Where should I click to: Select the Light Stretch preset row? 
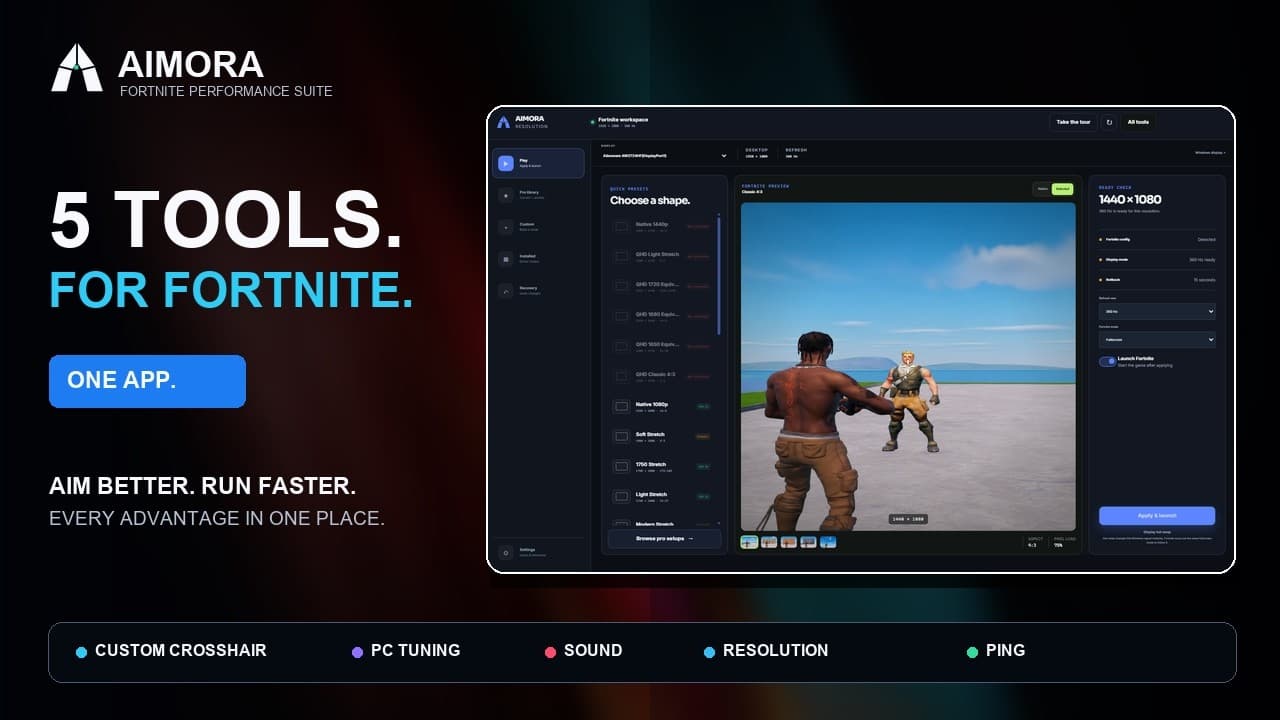(x=661, y=496)
